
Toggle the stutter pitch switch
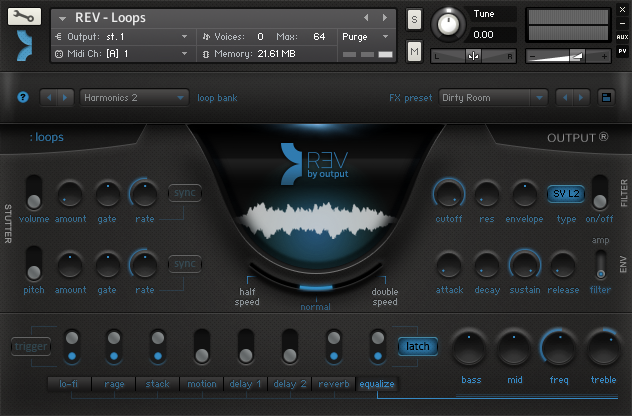coord(34,264)
